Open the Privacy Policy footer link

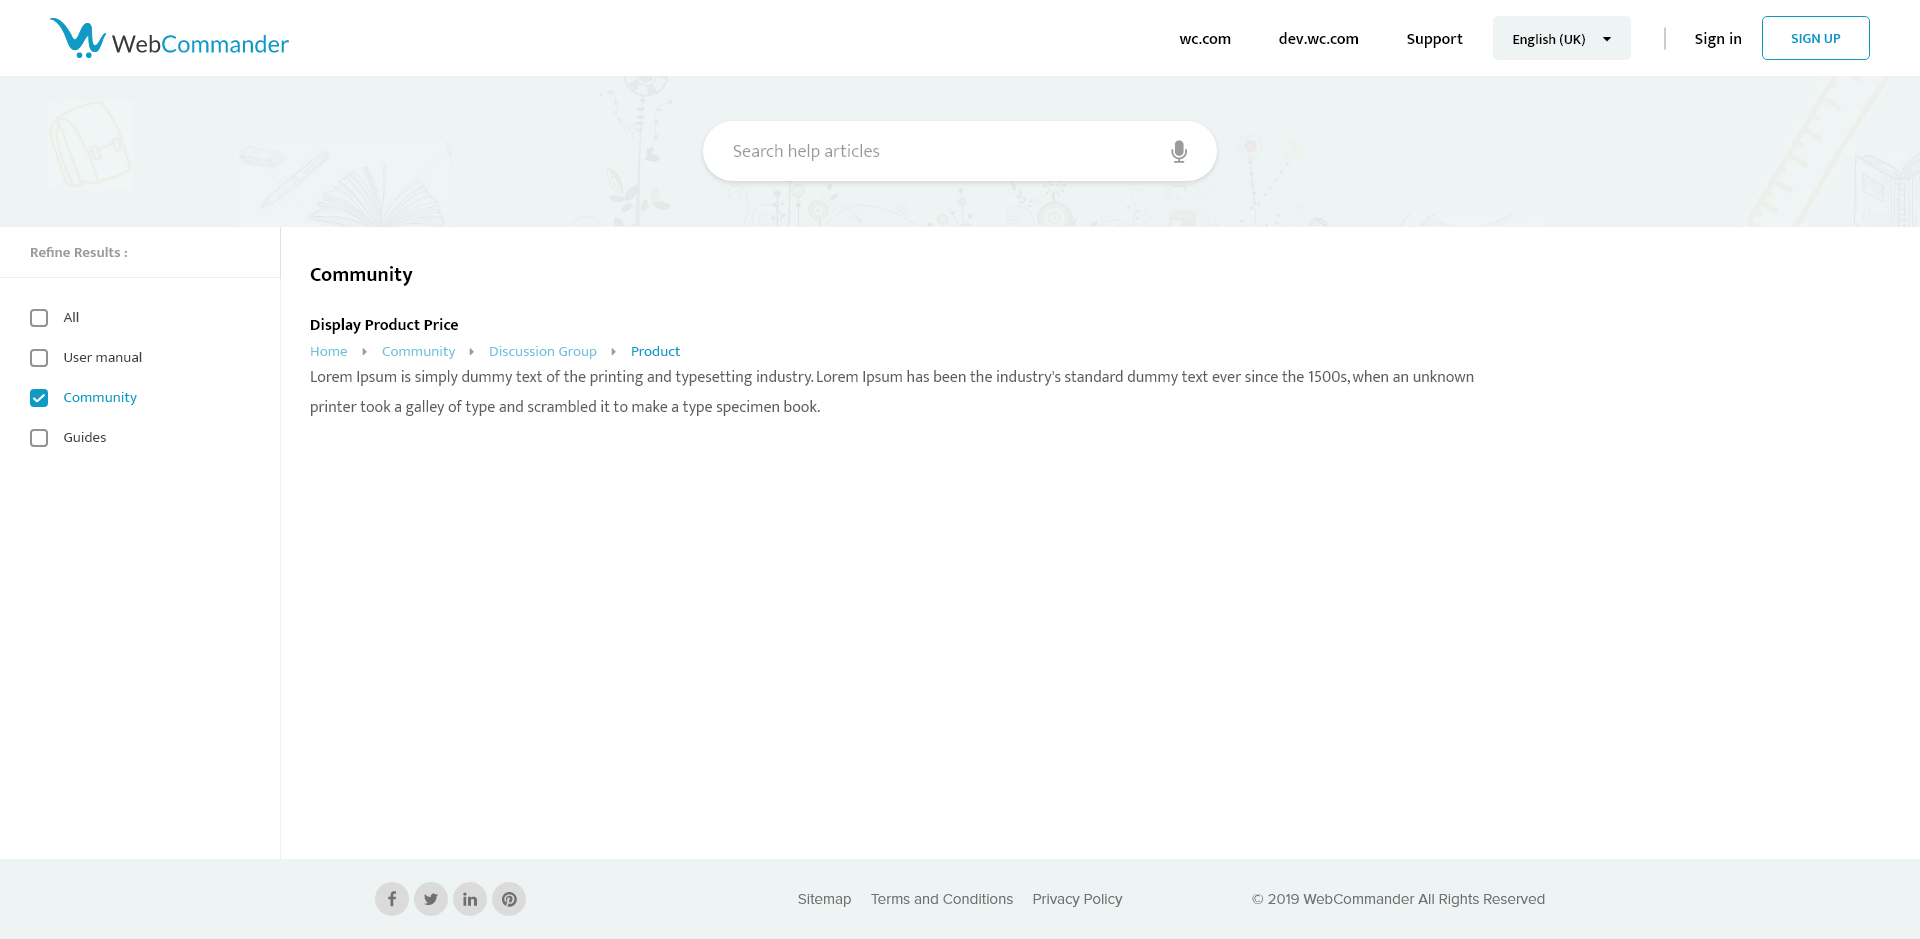(x=1077, y=899)
